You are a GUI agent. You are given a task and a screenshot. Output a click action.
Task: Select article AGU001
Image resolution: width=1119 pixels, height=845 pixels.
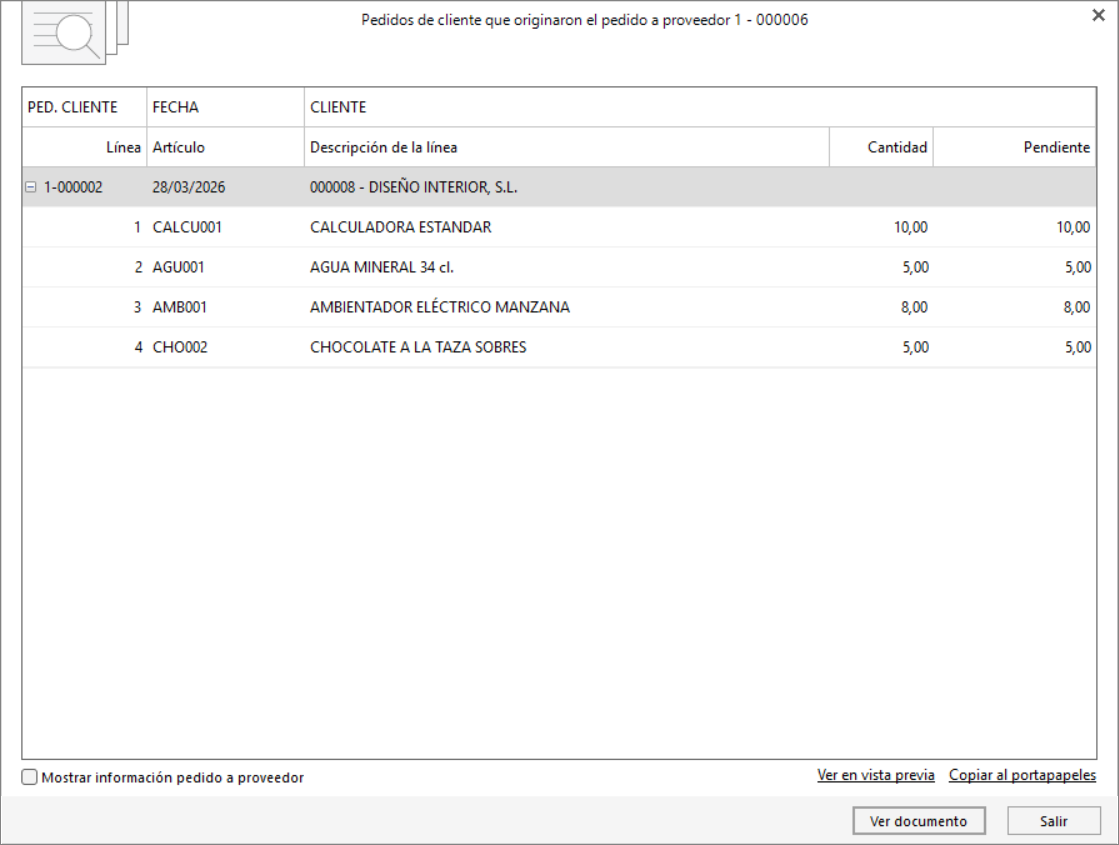178,267
